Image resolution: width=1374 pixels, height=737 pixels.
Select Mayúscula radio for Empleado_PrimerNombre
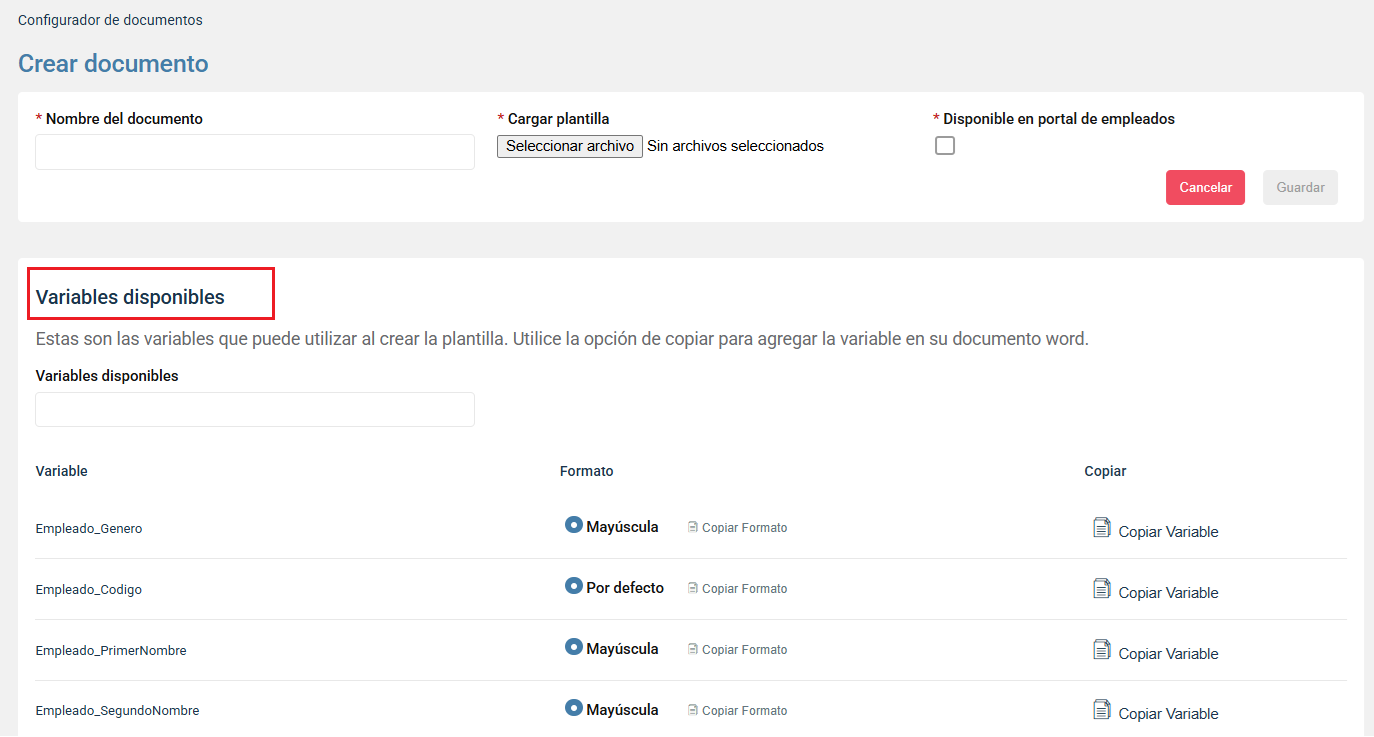[x=573, y=647]
